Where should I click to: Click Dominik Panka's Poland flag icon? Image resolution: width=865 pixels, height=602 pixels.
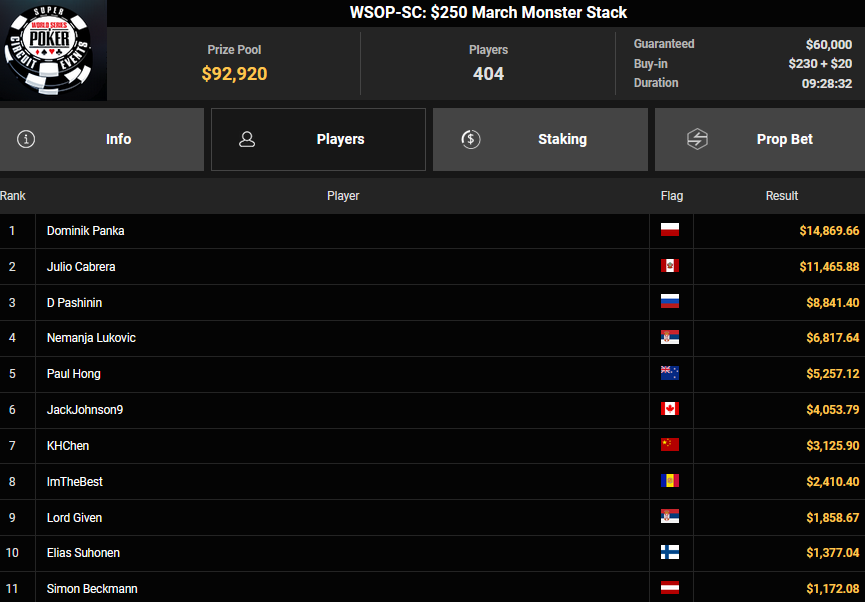coord(670,230)
